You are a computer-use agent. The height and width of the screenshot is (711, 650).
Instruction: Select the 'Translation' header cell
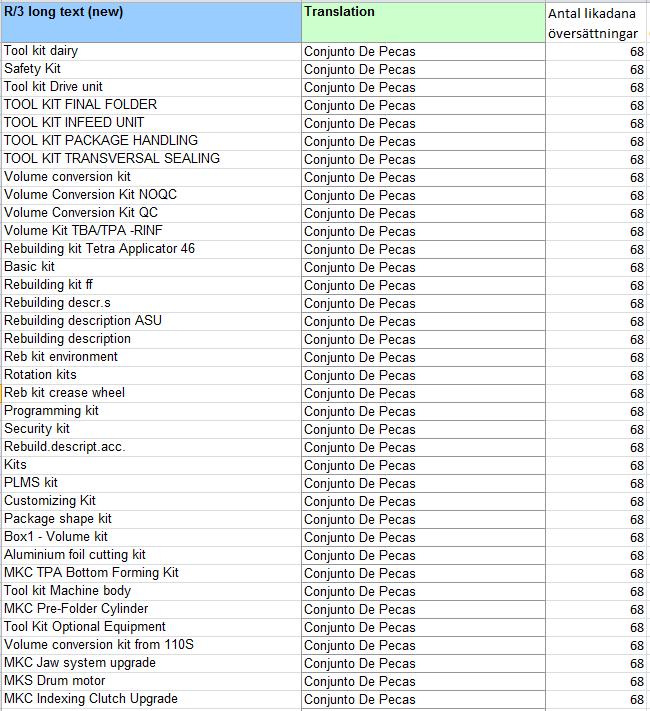[423, 23]
